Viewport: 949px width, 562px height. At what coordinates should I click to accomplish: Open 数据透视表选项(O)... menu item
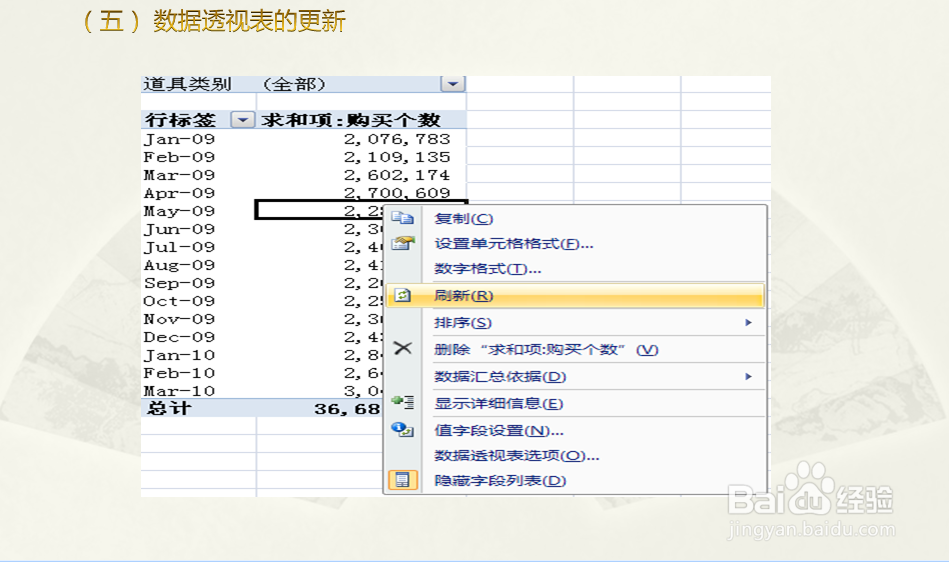pyautogui.click(x=517, y=456)
